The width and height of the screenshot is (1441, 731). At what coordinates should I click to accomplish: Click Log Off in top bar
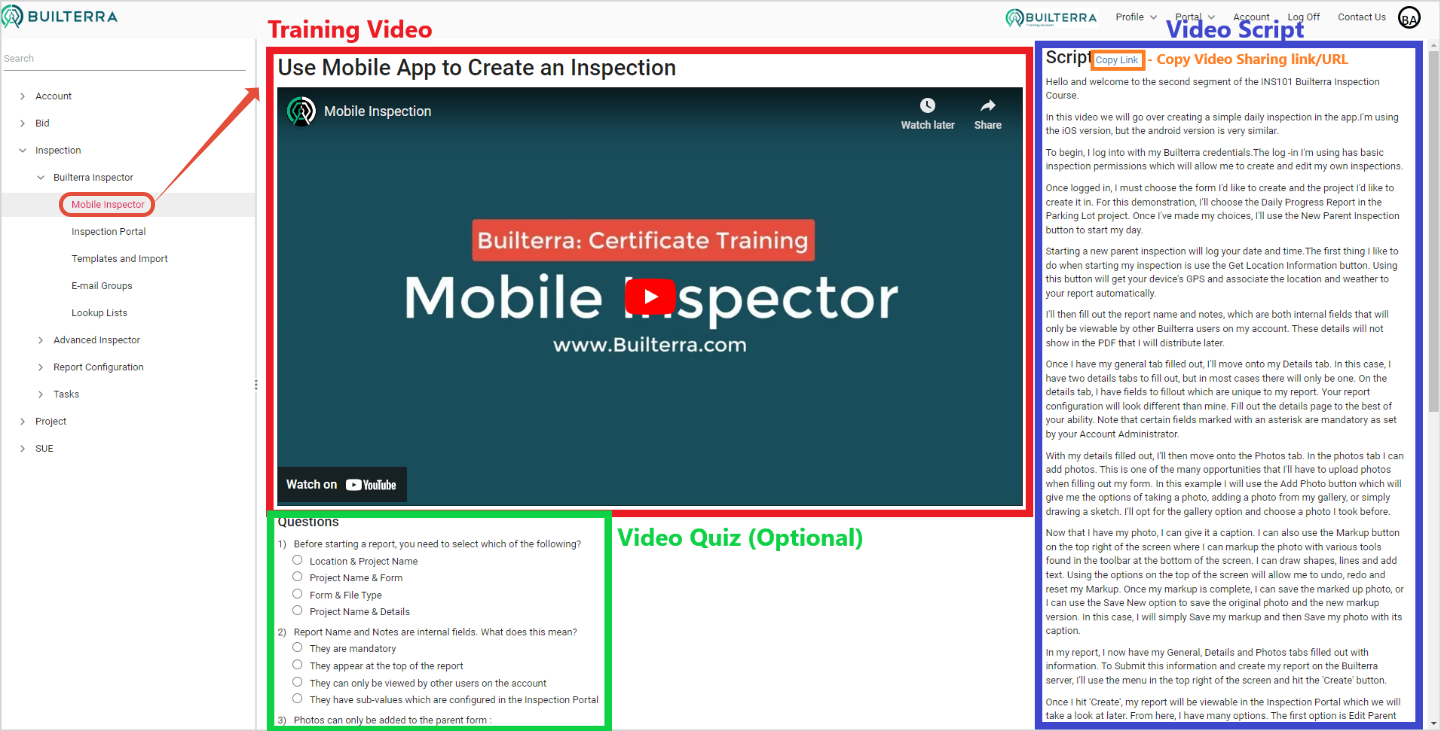[x=1303, y=17]
